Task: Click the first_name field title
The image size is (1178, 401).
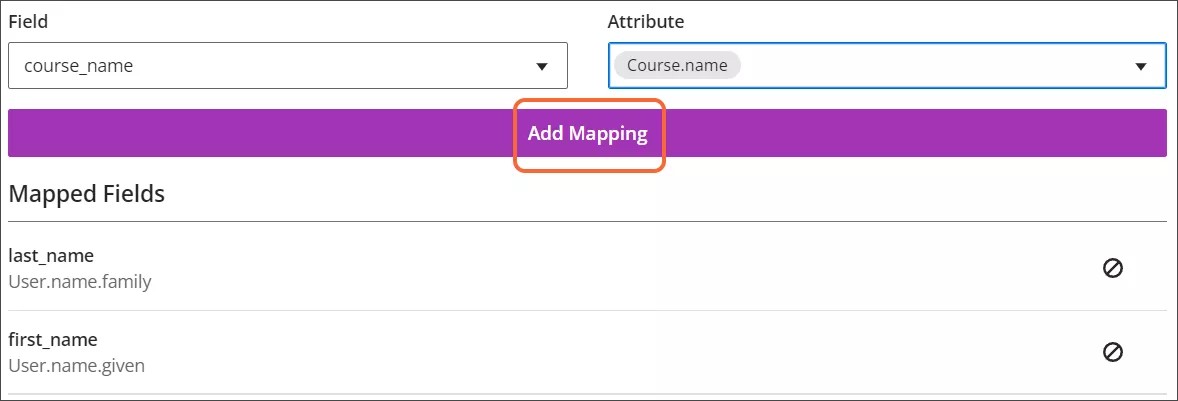Action: click(53, 340)
